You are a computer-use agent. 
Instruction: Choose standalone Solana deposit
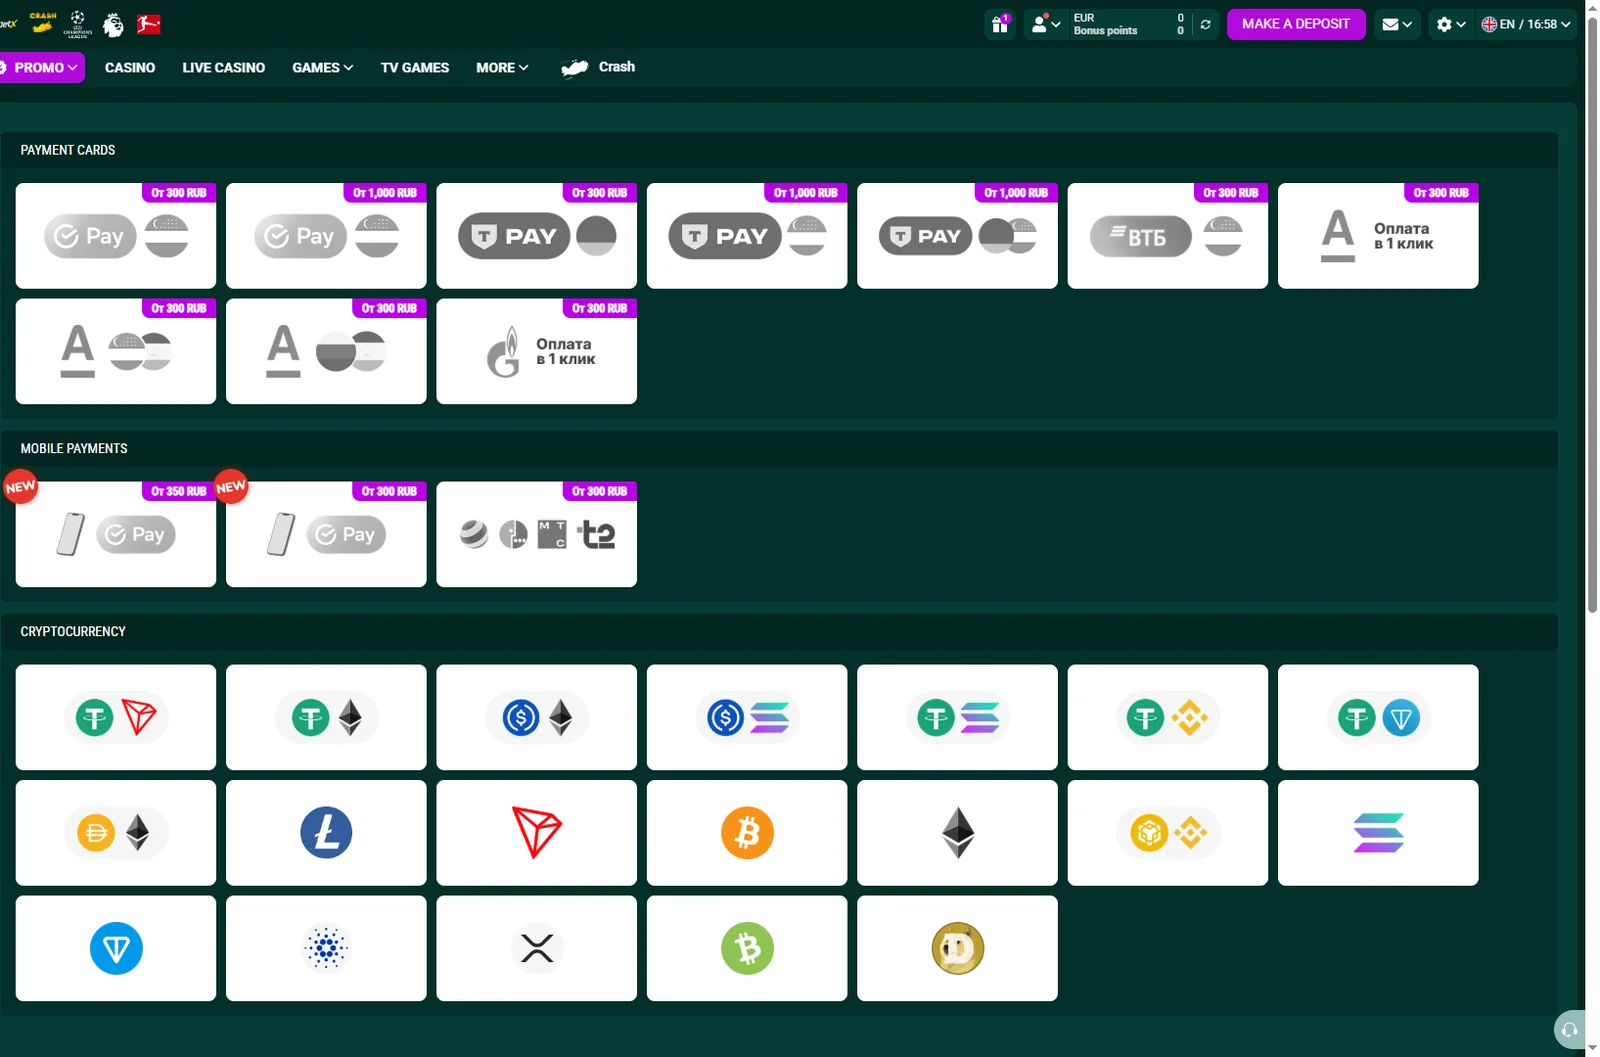click(1378, 833)
